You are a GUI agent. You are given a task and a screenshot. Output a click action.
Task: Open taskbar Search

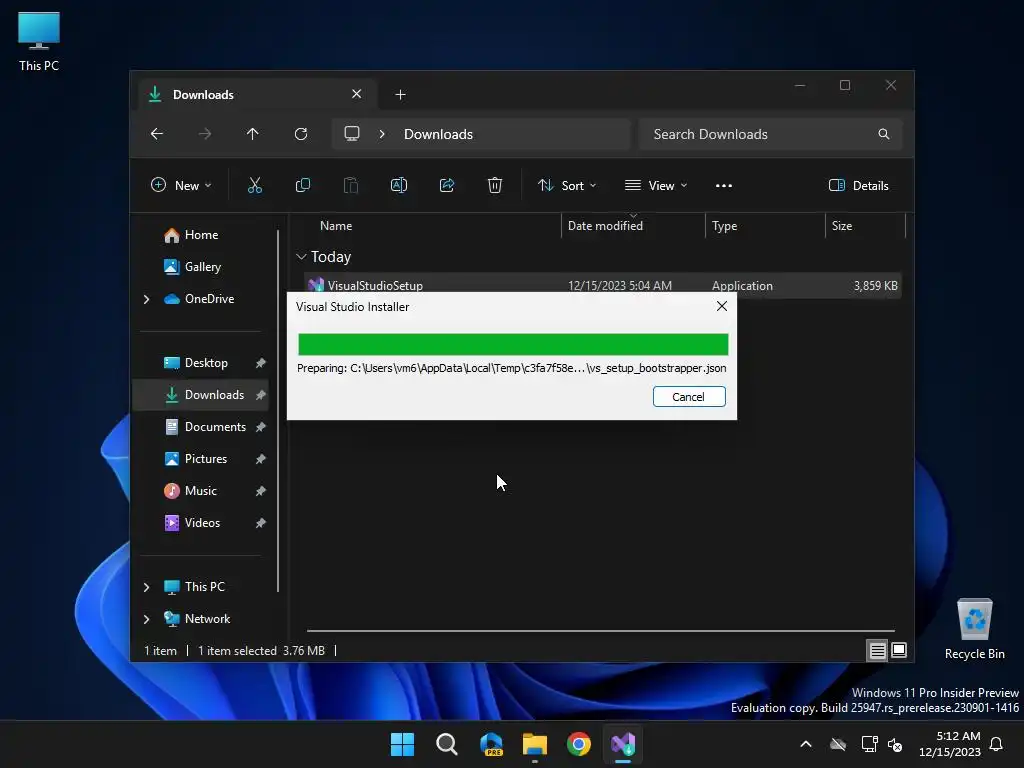click(447, 744)
